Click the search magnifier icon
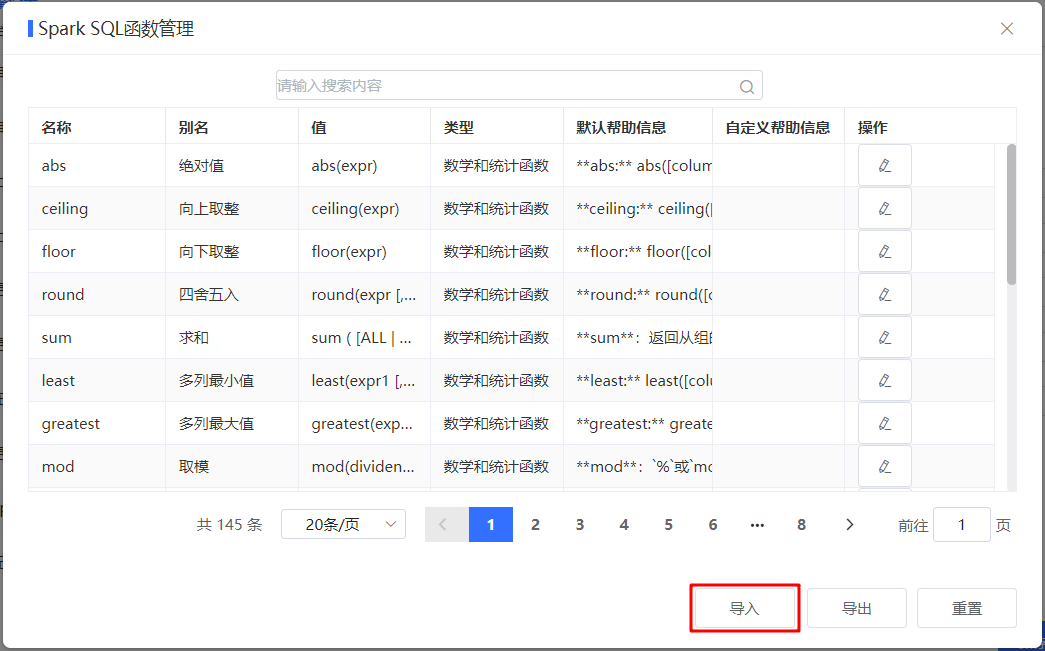 747,87
